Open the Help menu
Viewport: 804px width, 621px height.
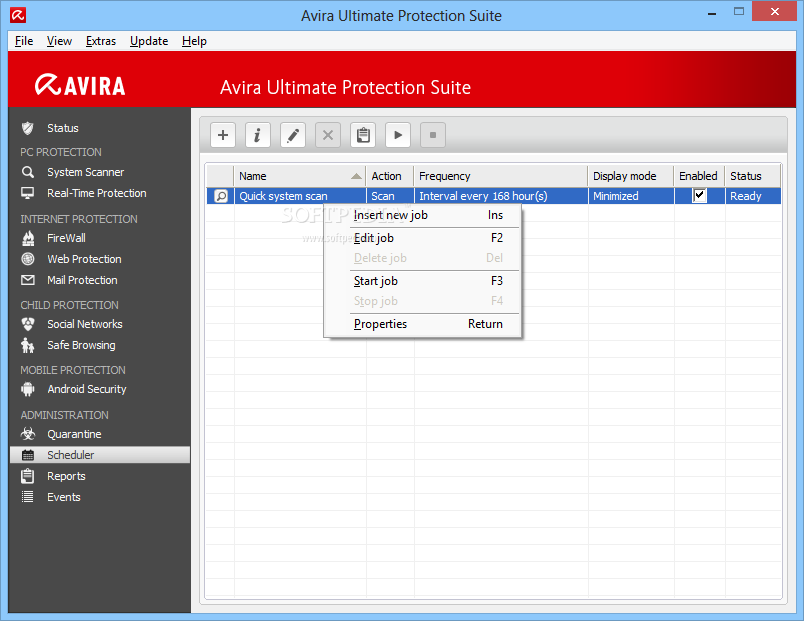pyautogui.click(x=194, y=41)
